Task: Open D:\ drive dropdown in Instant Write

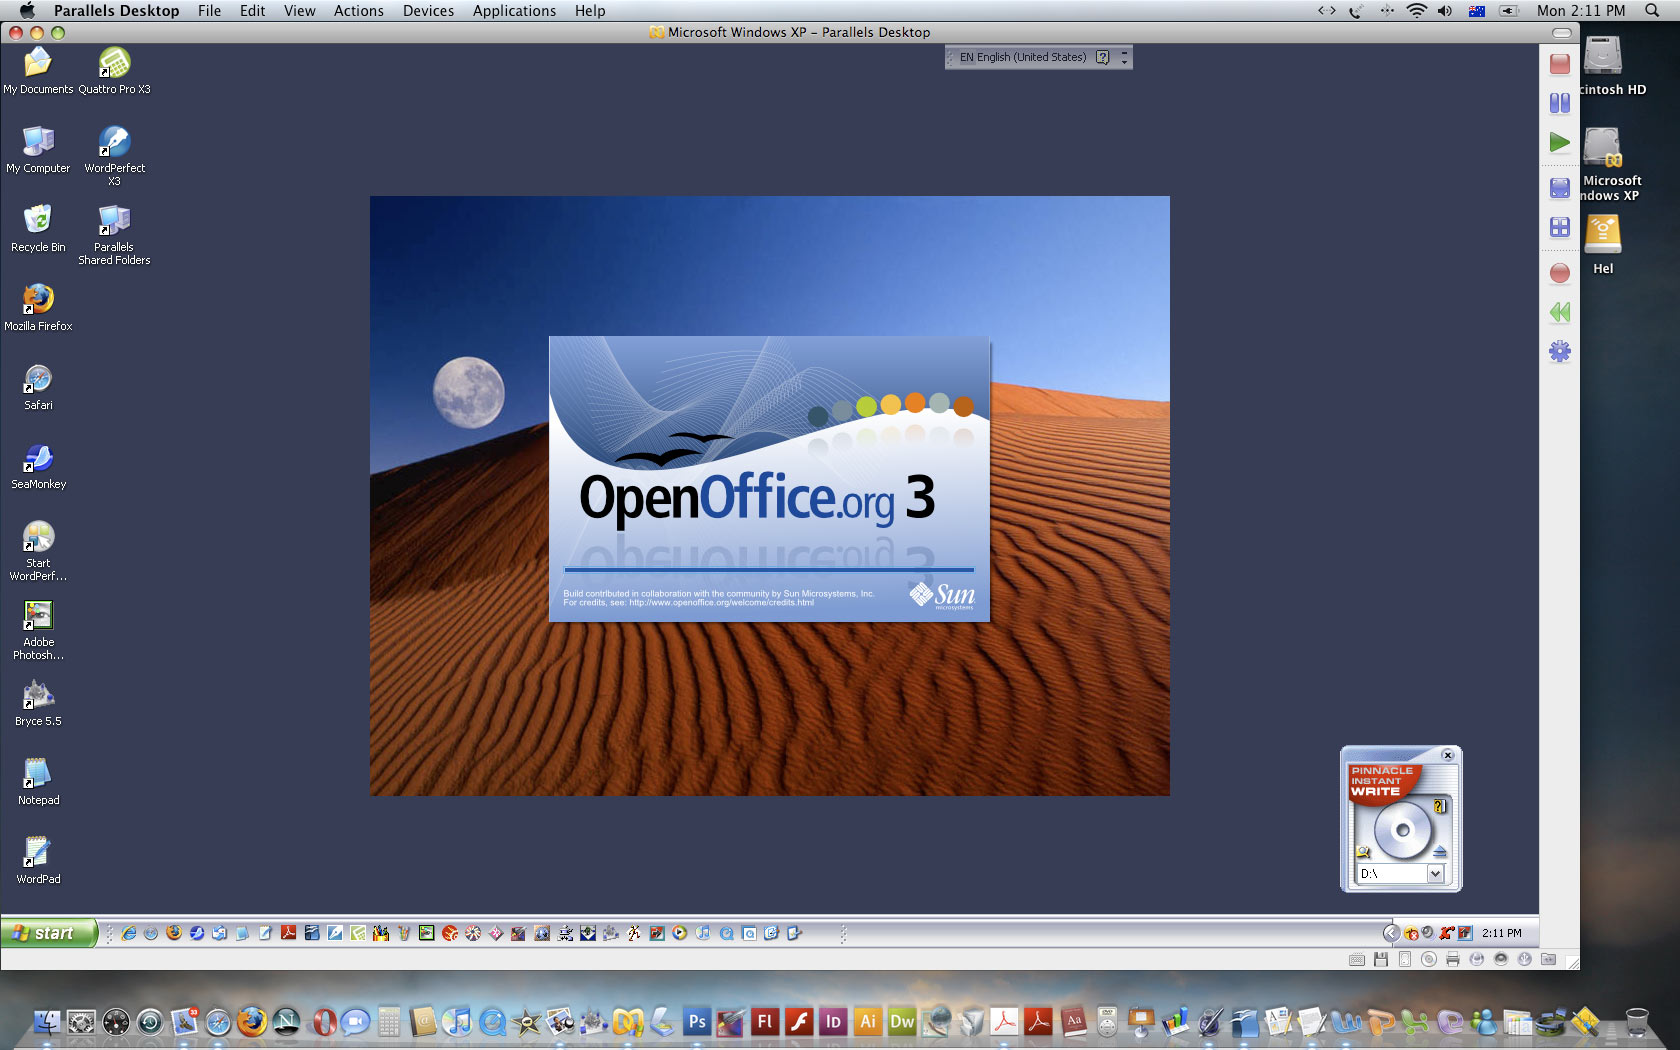Action: [1435, 873]
